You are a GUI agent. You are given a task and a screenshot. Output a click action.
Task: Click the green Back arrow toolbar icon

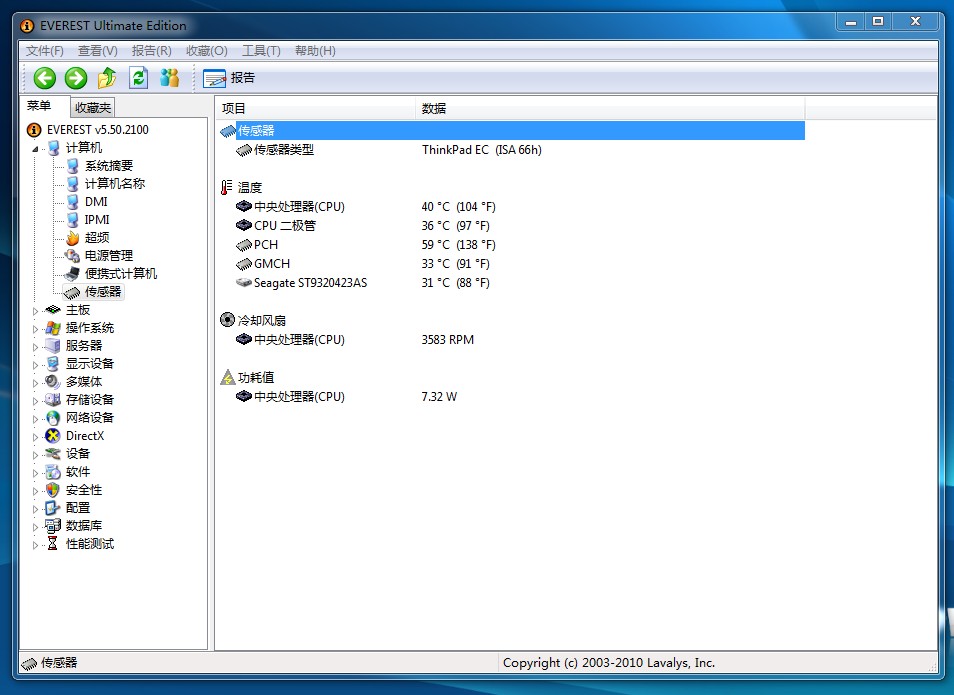(44, 78)
